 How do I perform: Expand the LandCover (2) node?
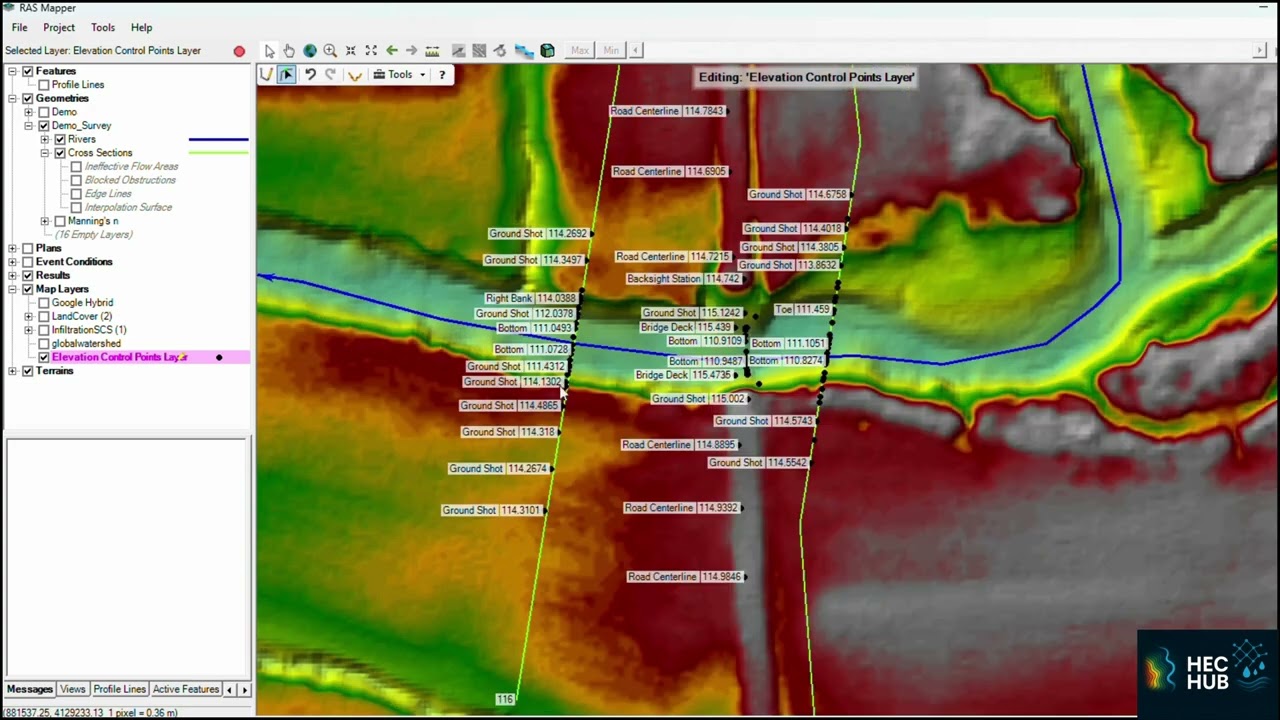(29, 317)
